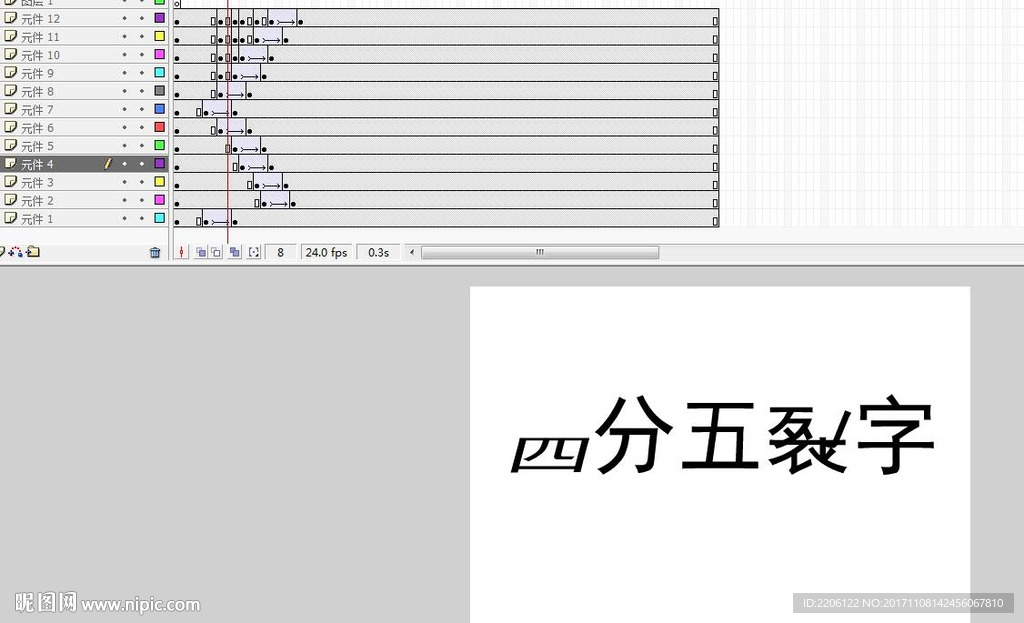Image resolution: width=1024 pixels, height=623 pixels.
Task: Select the 裂 character on the stage
Action: point(808,439)
